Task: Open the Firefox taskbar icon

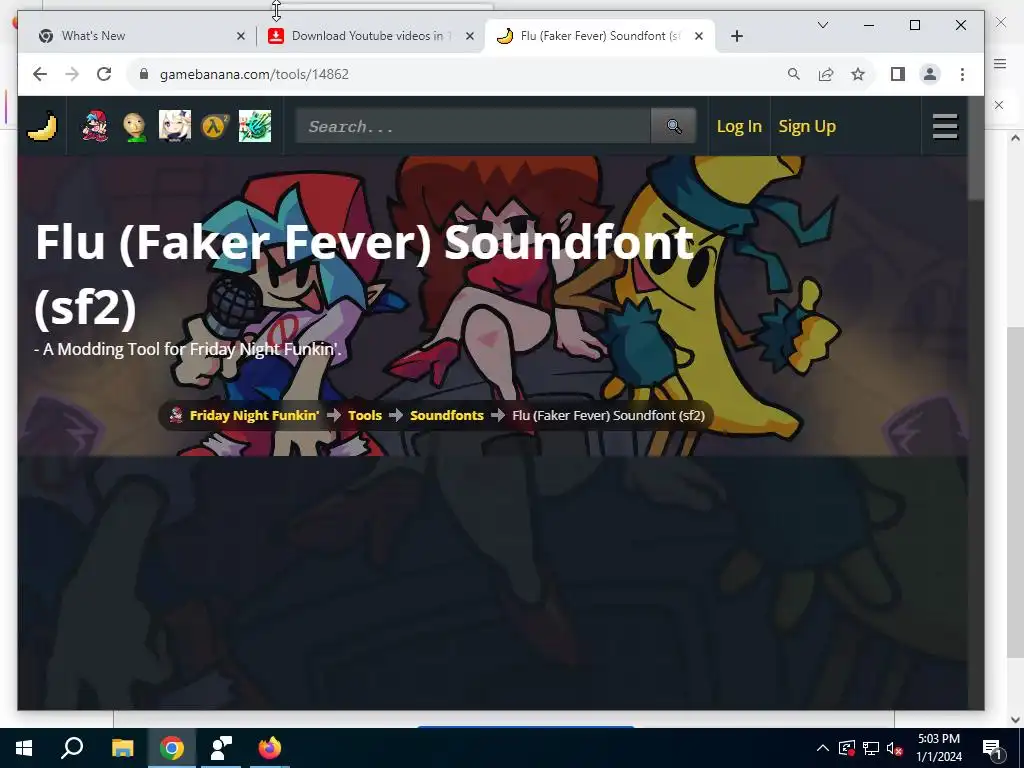Action: pyautogui.click(x=269, y=748)
